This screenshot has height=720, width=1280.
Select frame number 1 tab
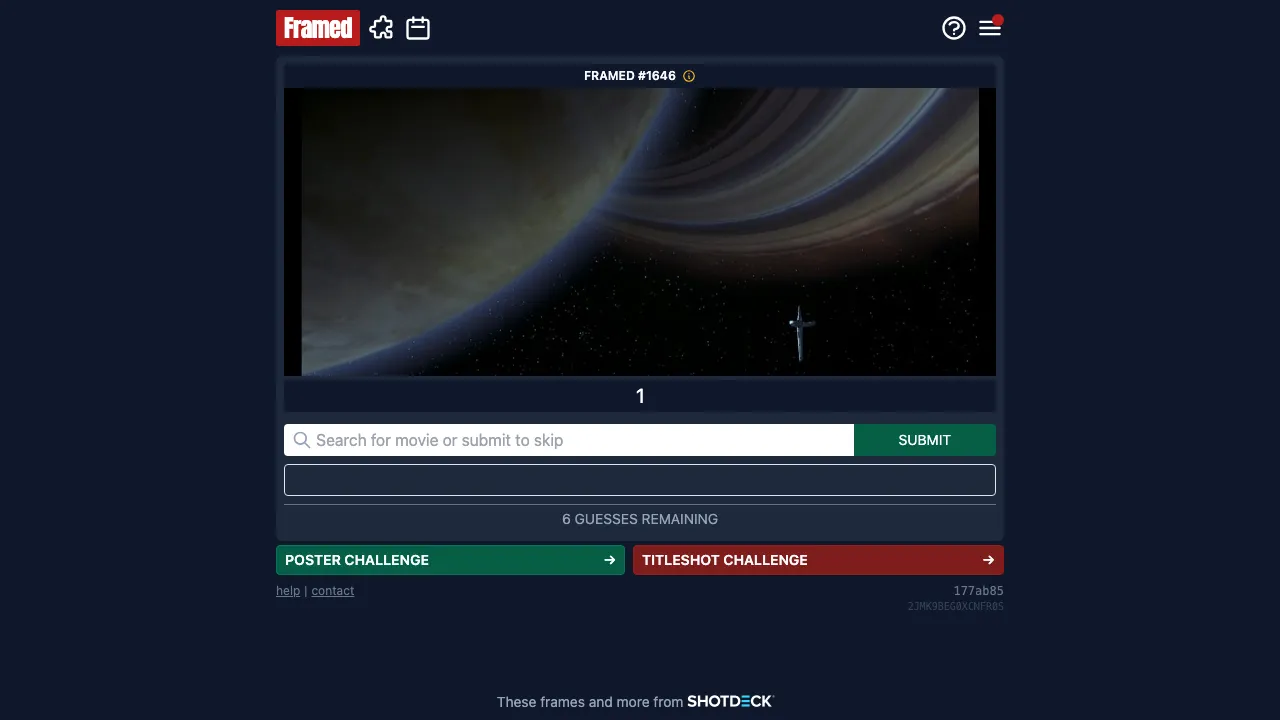tap(640, 396)
